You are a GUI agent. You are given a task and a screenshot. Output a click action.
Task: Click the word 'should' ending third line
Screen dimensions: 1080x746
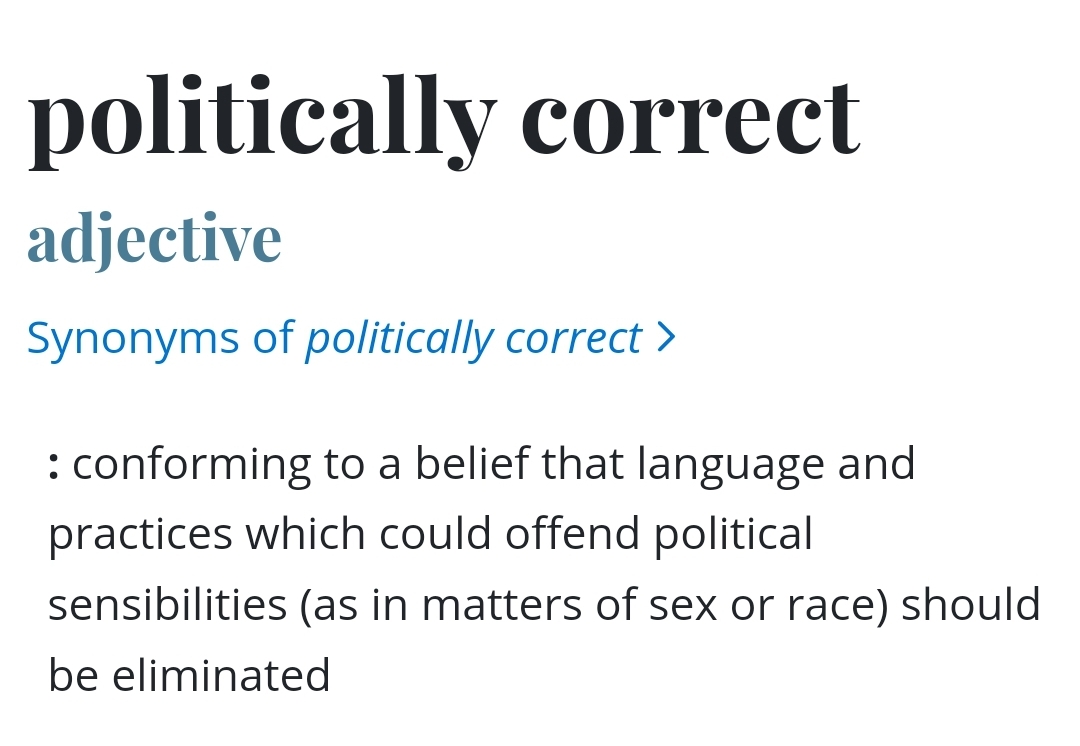pyautogui.click(x=970, y=604)
